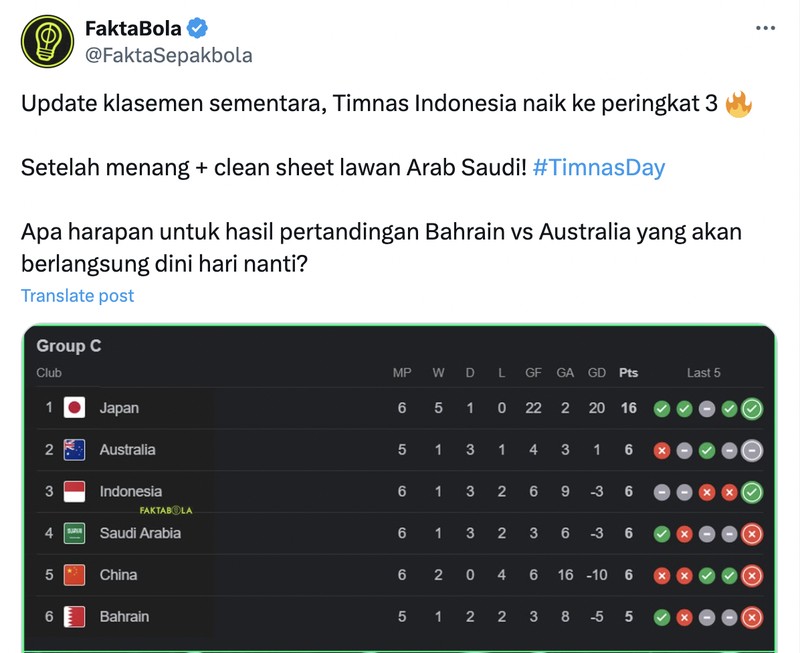Image resolution: width=800 pixels, height=653 pixels.
Task: Open the Group C standings image
Action: point(400,490)
